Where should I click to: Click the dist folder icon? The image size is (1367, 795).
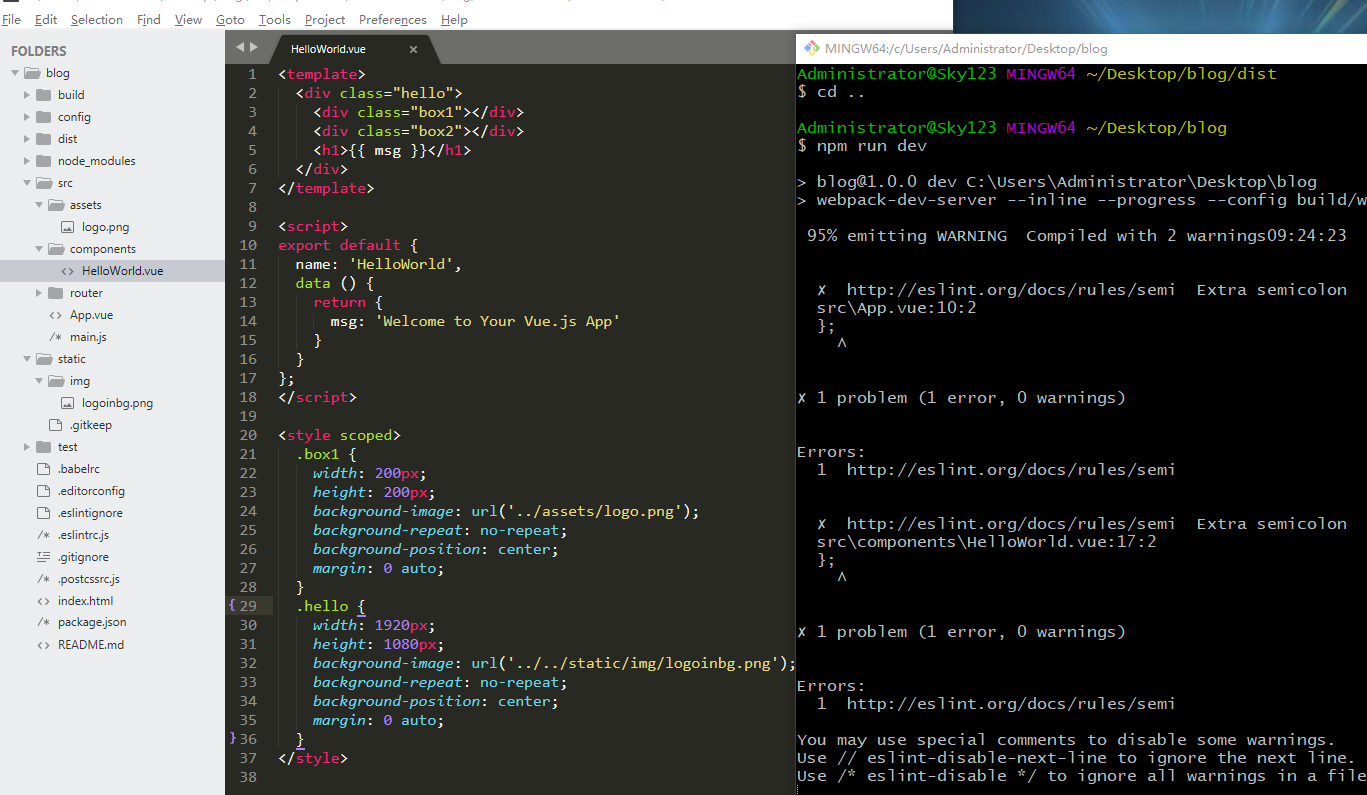tap(43, 139)
